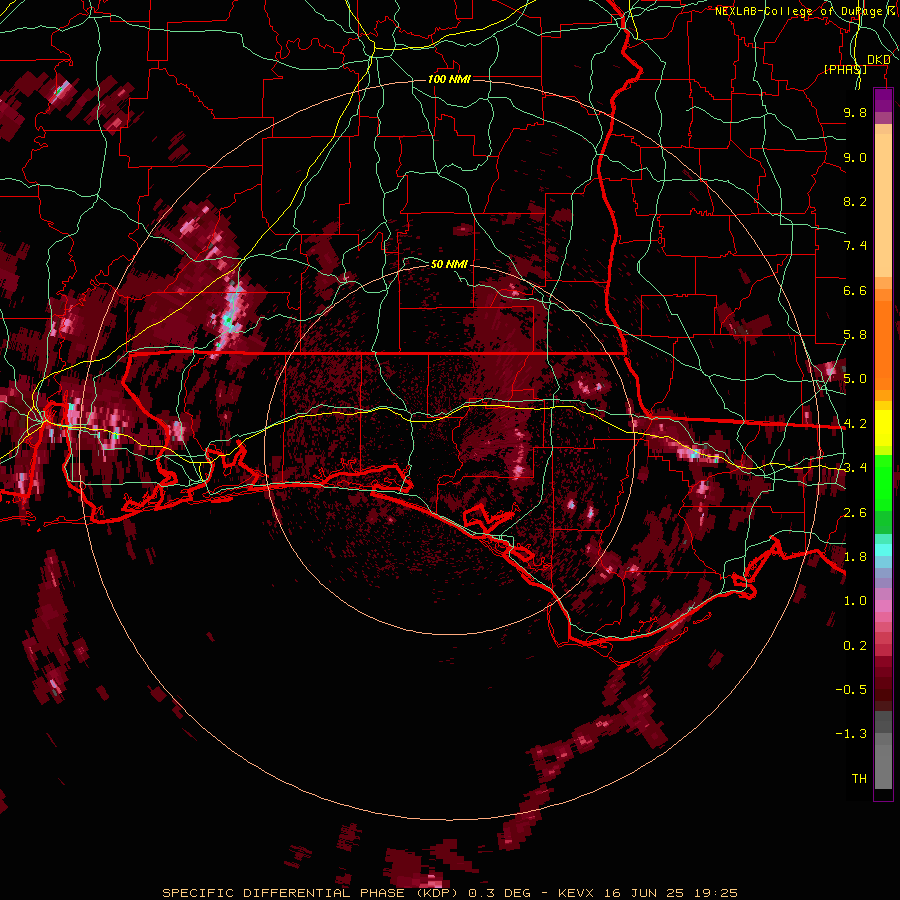Click the 9.8 value on the color scale
900x900 pixels.
(x=855, y=112)
